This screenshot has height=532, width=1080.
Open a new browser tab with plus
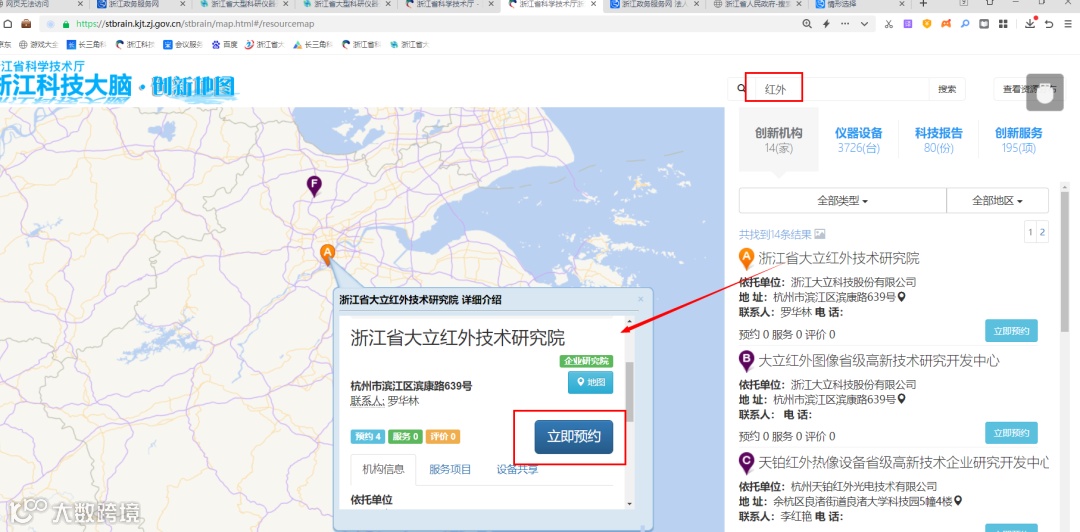[x=924, y=4]
